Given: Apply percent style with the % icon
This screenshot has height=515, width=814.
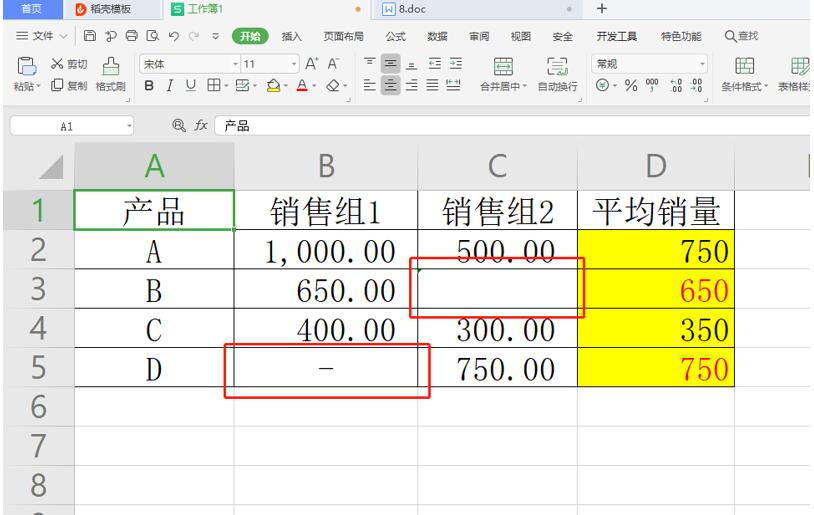Looking at the screenshot, I should 631,85.
